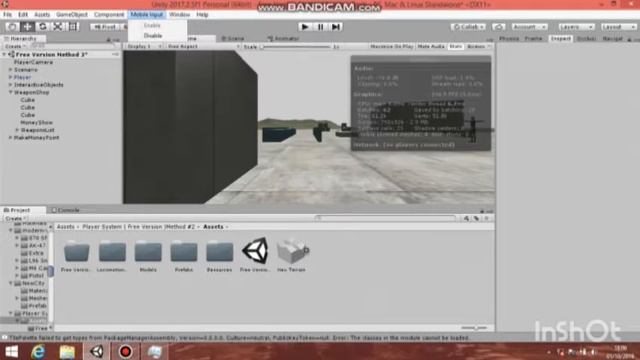This screenshot has height=360, width=640.
Task: Start Play mode with the Play button
Action: tap(304, 27)
